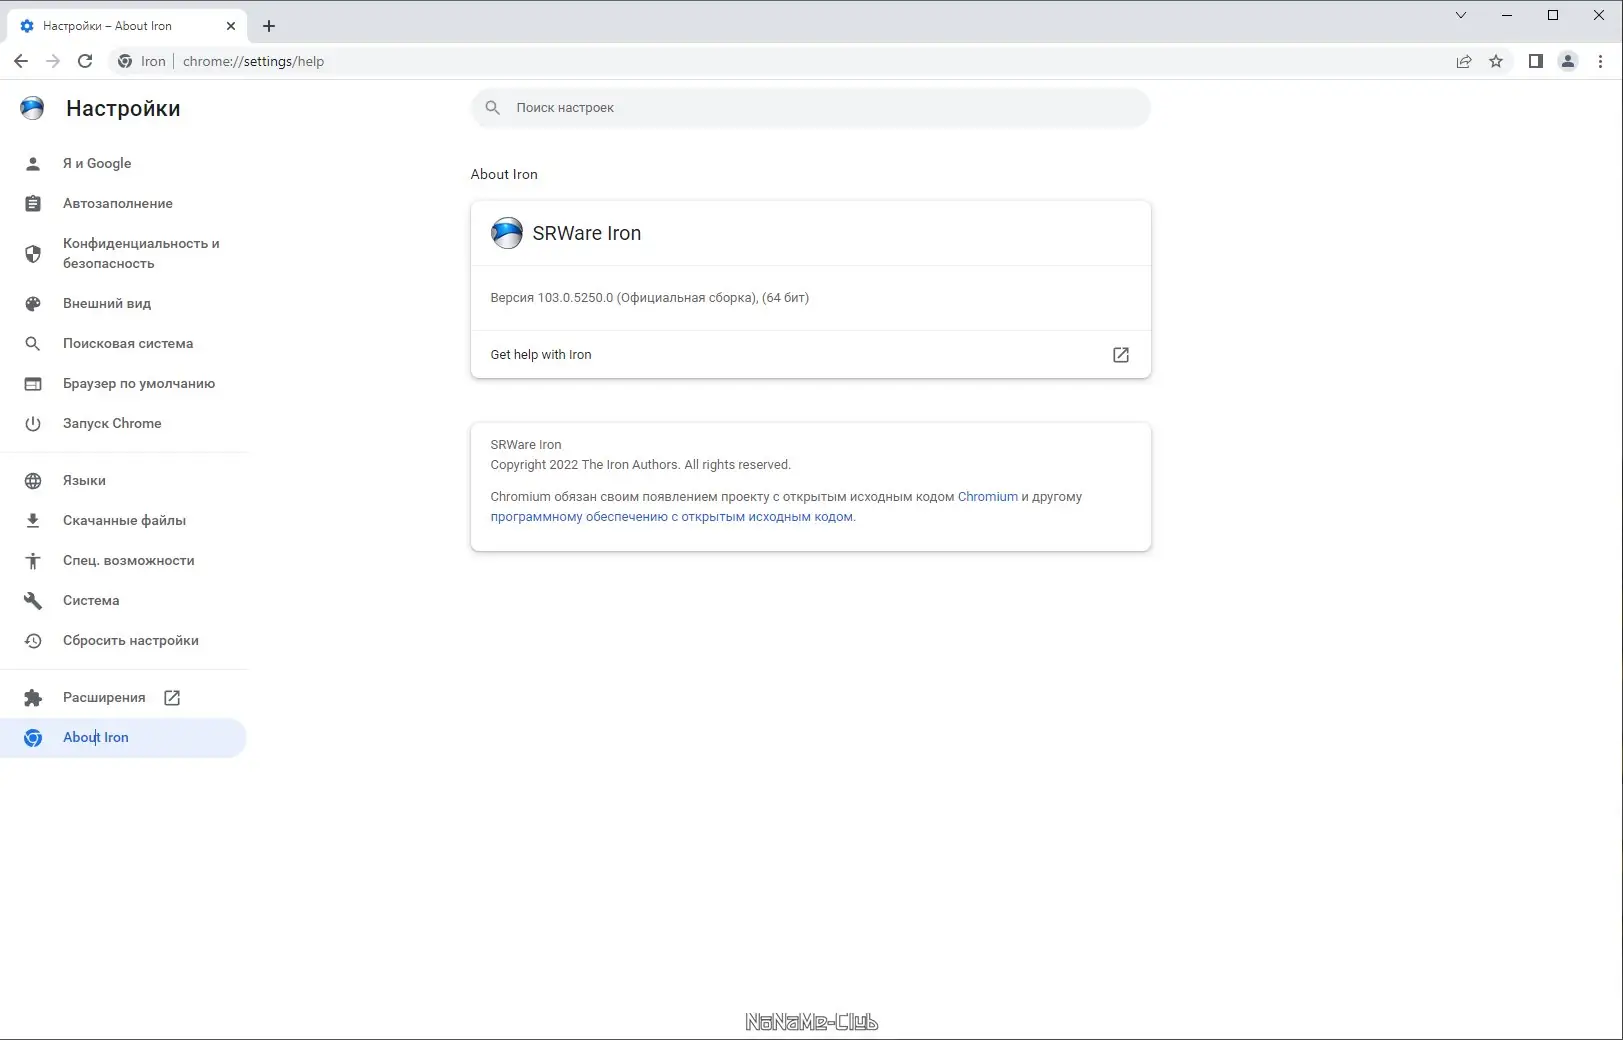Click the reset clock icon beside 'Сбросить настройки'
The width and height of the screenshot is (1623, 1040).
[x=33, y=640]
